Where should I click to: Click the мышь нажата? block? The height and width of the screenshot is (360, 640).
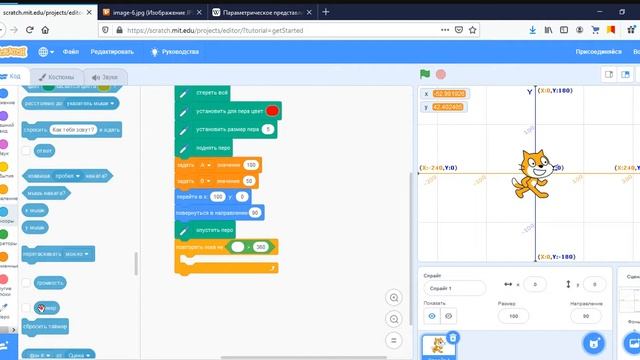coord(46,193)
